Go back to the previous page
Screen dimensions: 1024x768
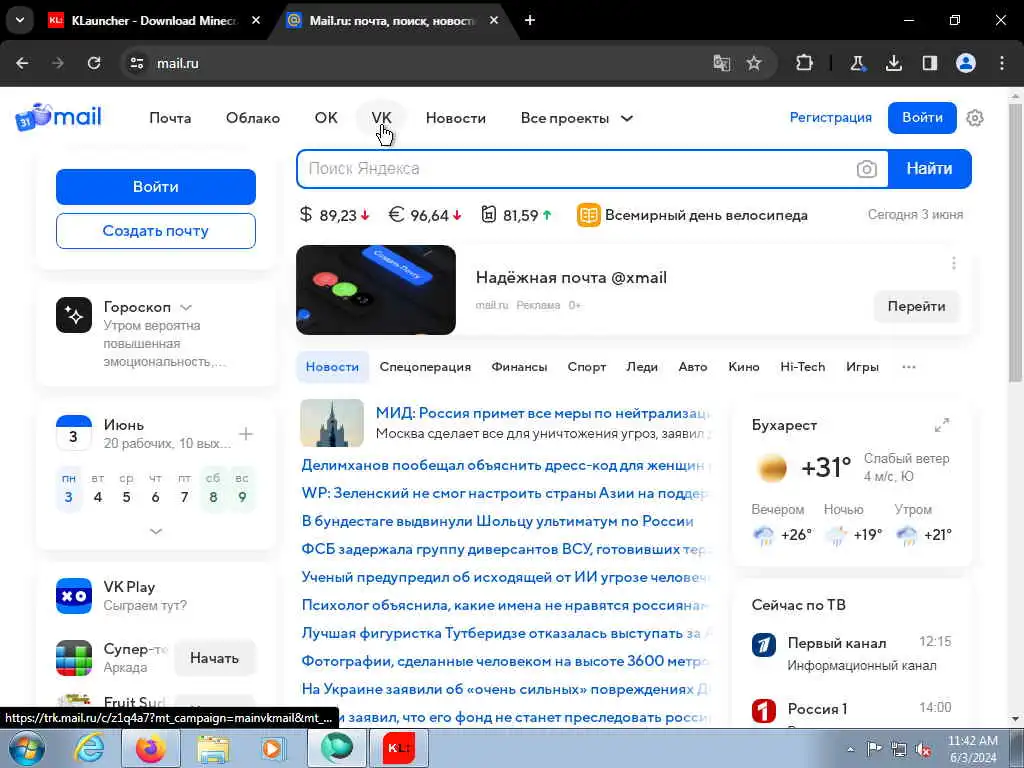coord(22,63)
